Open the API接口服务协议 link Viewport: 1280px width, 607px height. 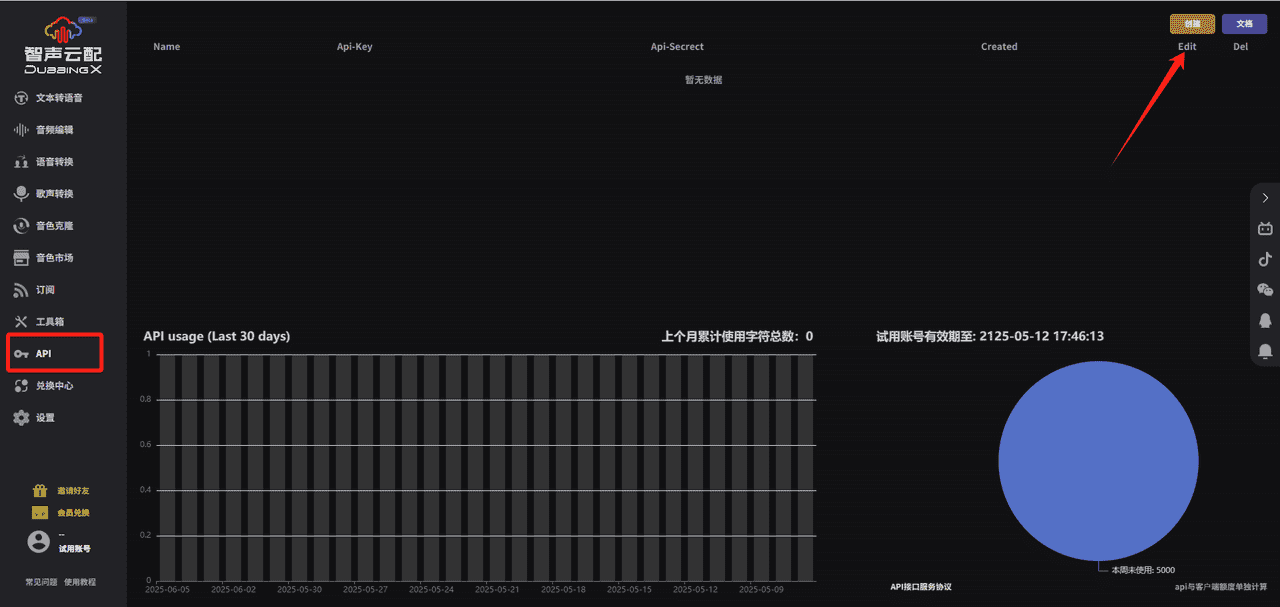coord(920,587)
